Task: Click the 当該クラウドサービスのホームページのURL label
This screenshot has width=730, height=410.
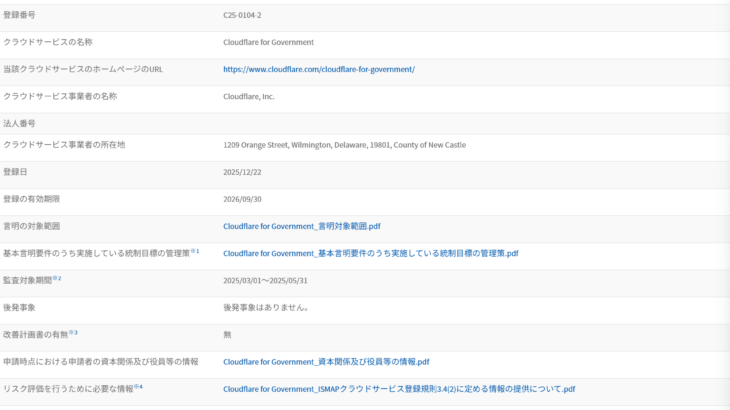Action: (x=83, y=69)
